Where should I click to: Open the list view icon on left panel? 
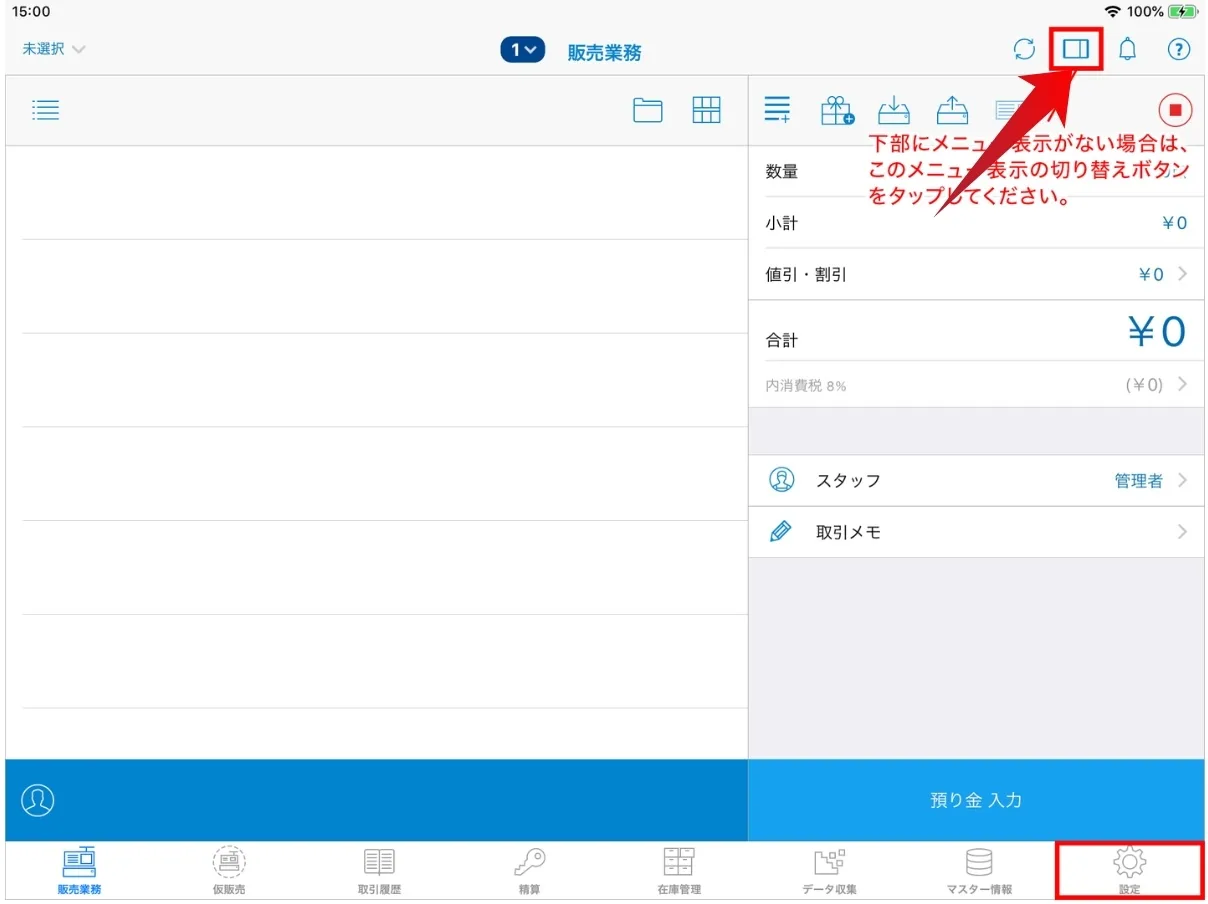click(46, 110)
